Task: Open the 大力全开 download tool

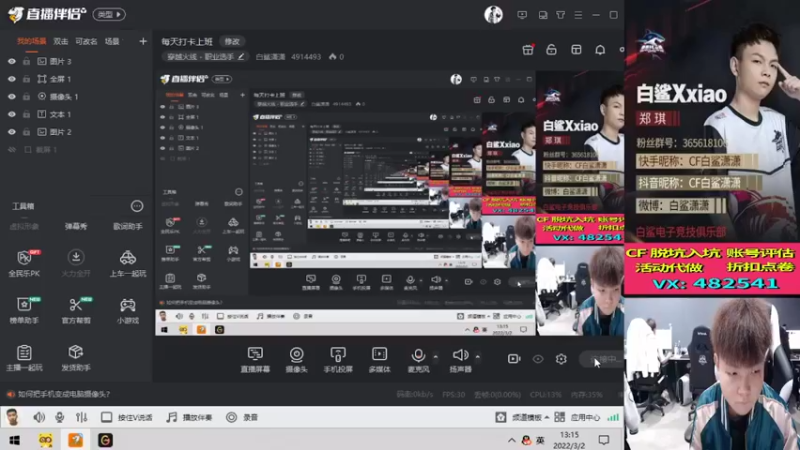Action: point(76,263)
